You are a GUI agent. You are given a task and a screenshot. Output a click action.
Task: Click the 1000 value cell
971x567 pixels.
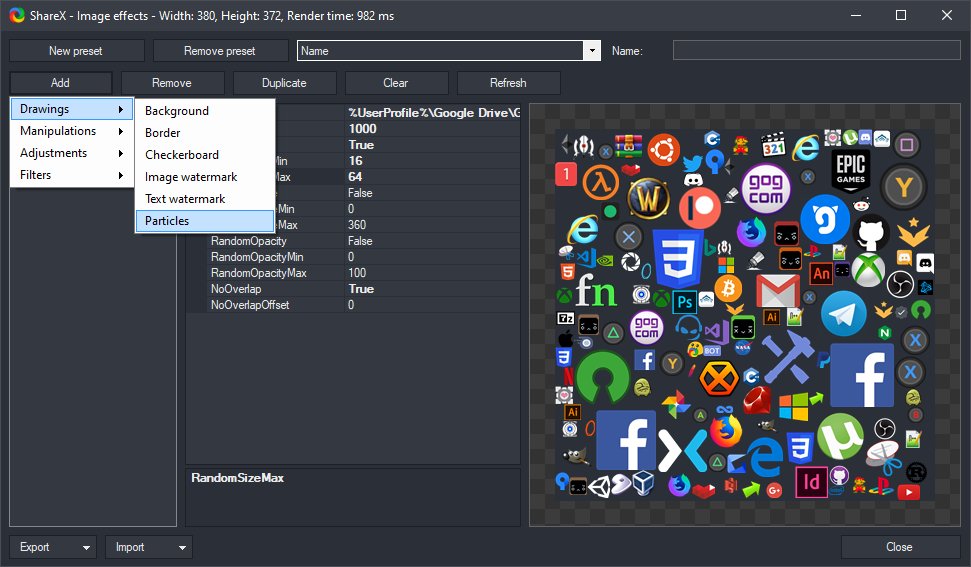[432, 129]
